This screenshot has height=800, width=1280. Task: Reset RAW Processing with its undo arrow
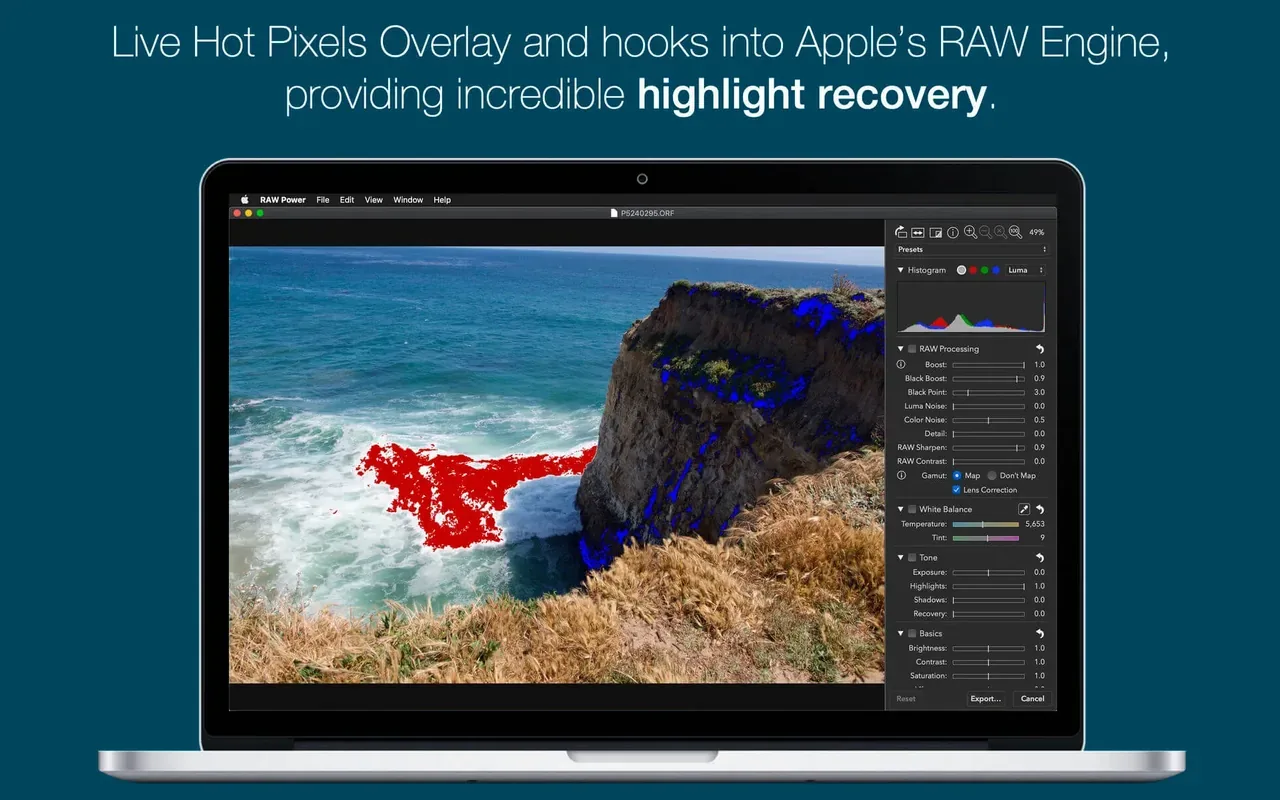point(1039,349)
